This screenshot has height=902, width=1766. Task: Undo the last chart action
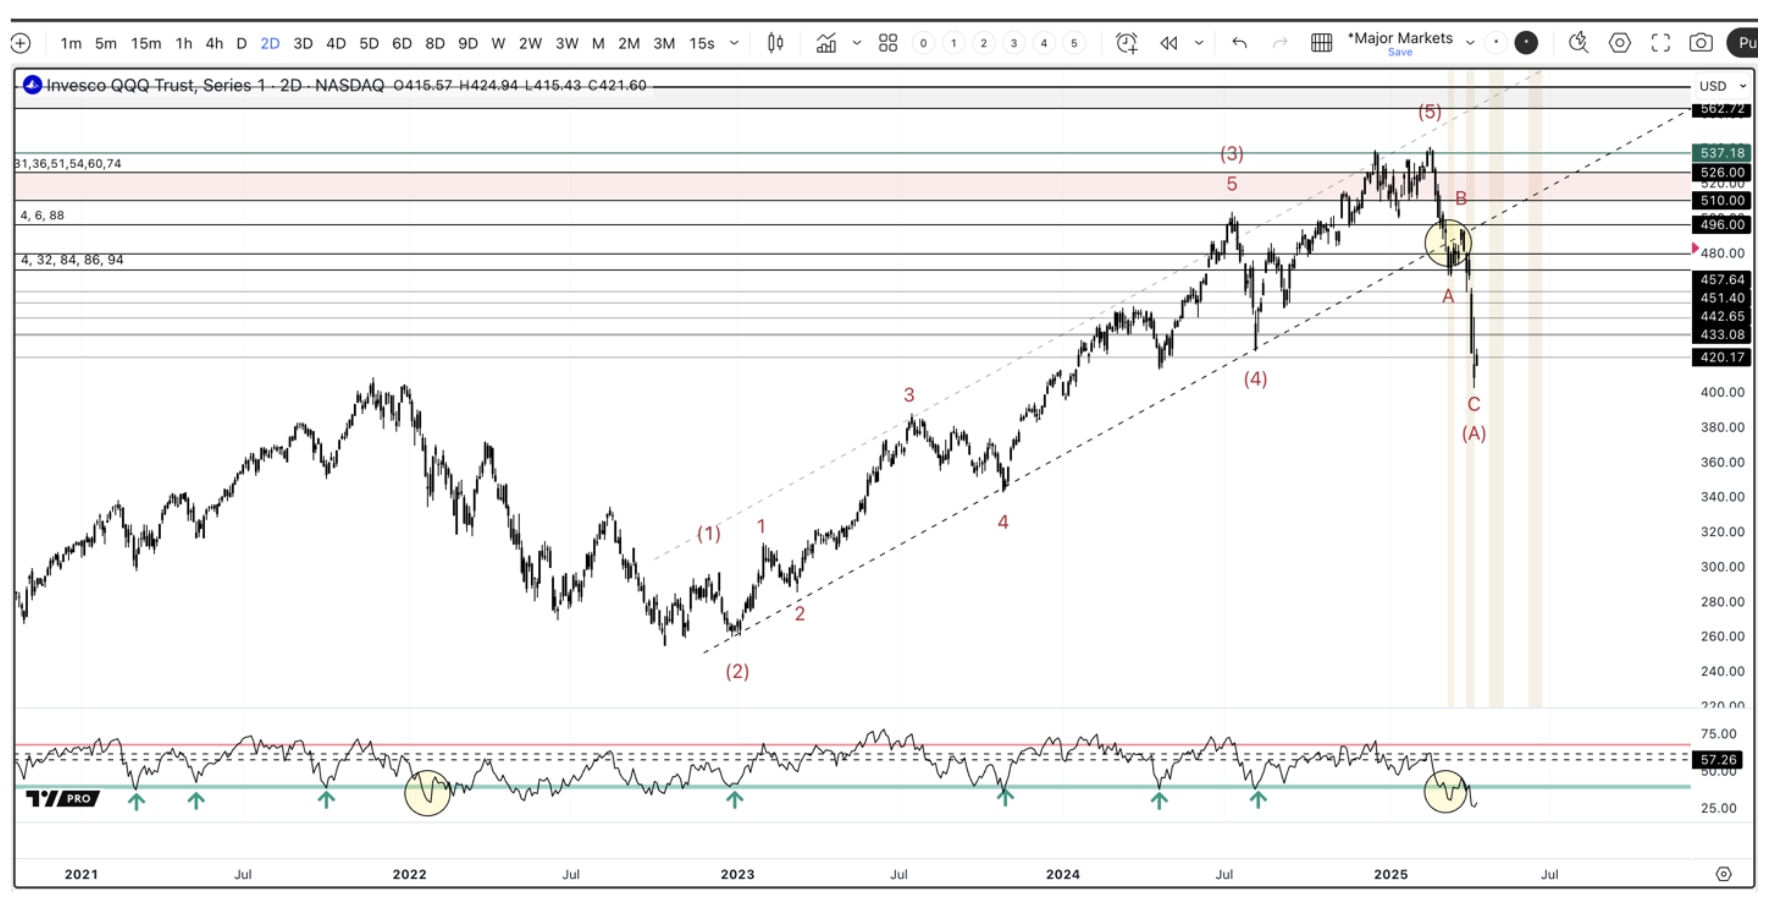tap(1238, 43)
